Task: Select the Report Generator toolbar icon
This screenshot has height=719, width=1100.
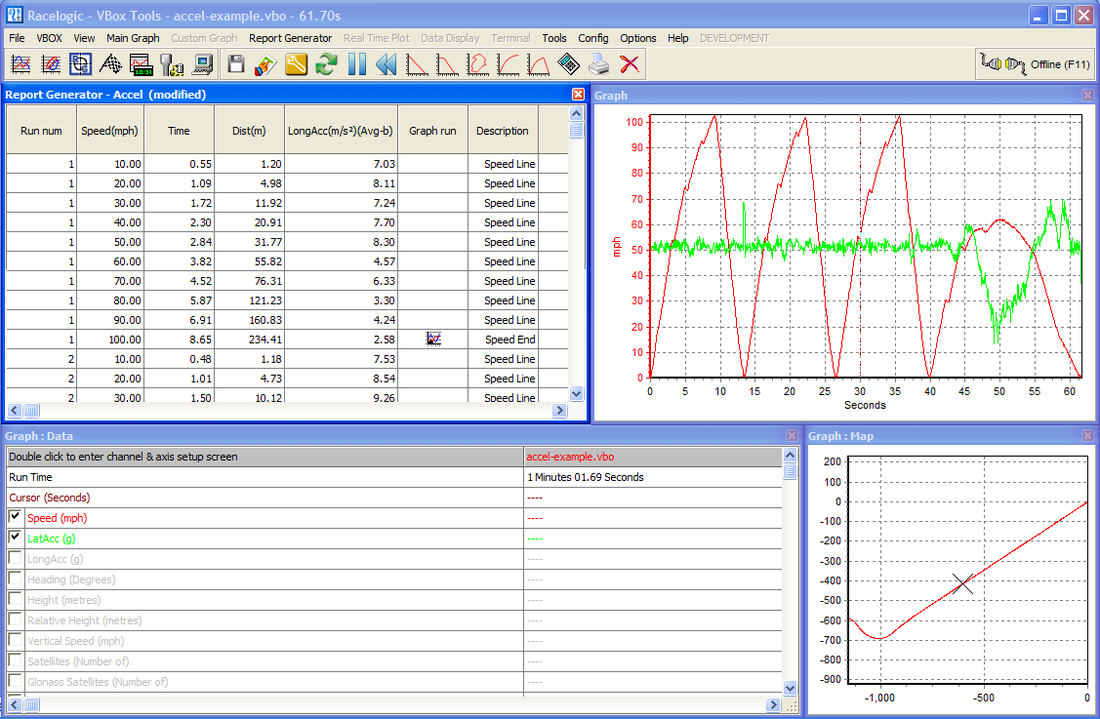Action: point(80,65)
